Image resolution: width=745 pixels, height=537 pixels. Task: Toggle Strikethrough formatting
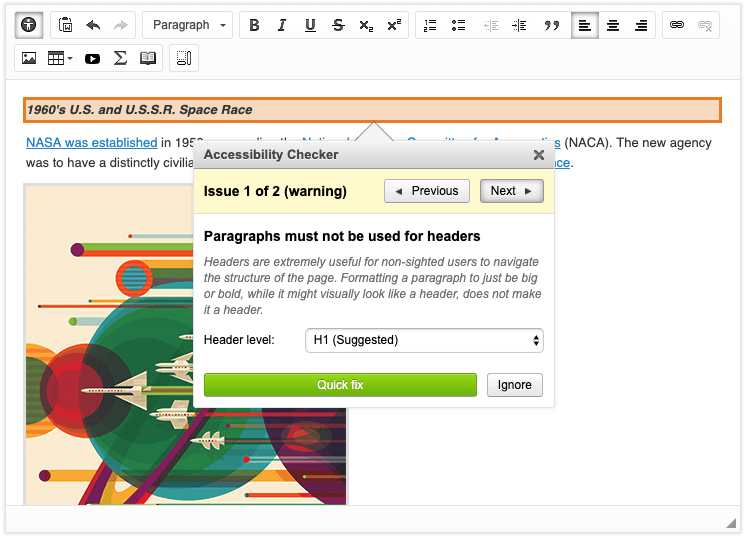pyautogui.click(x=338, y=25)
